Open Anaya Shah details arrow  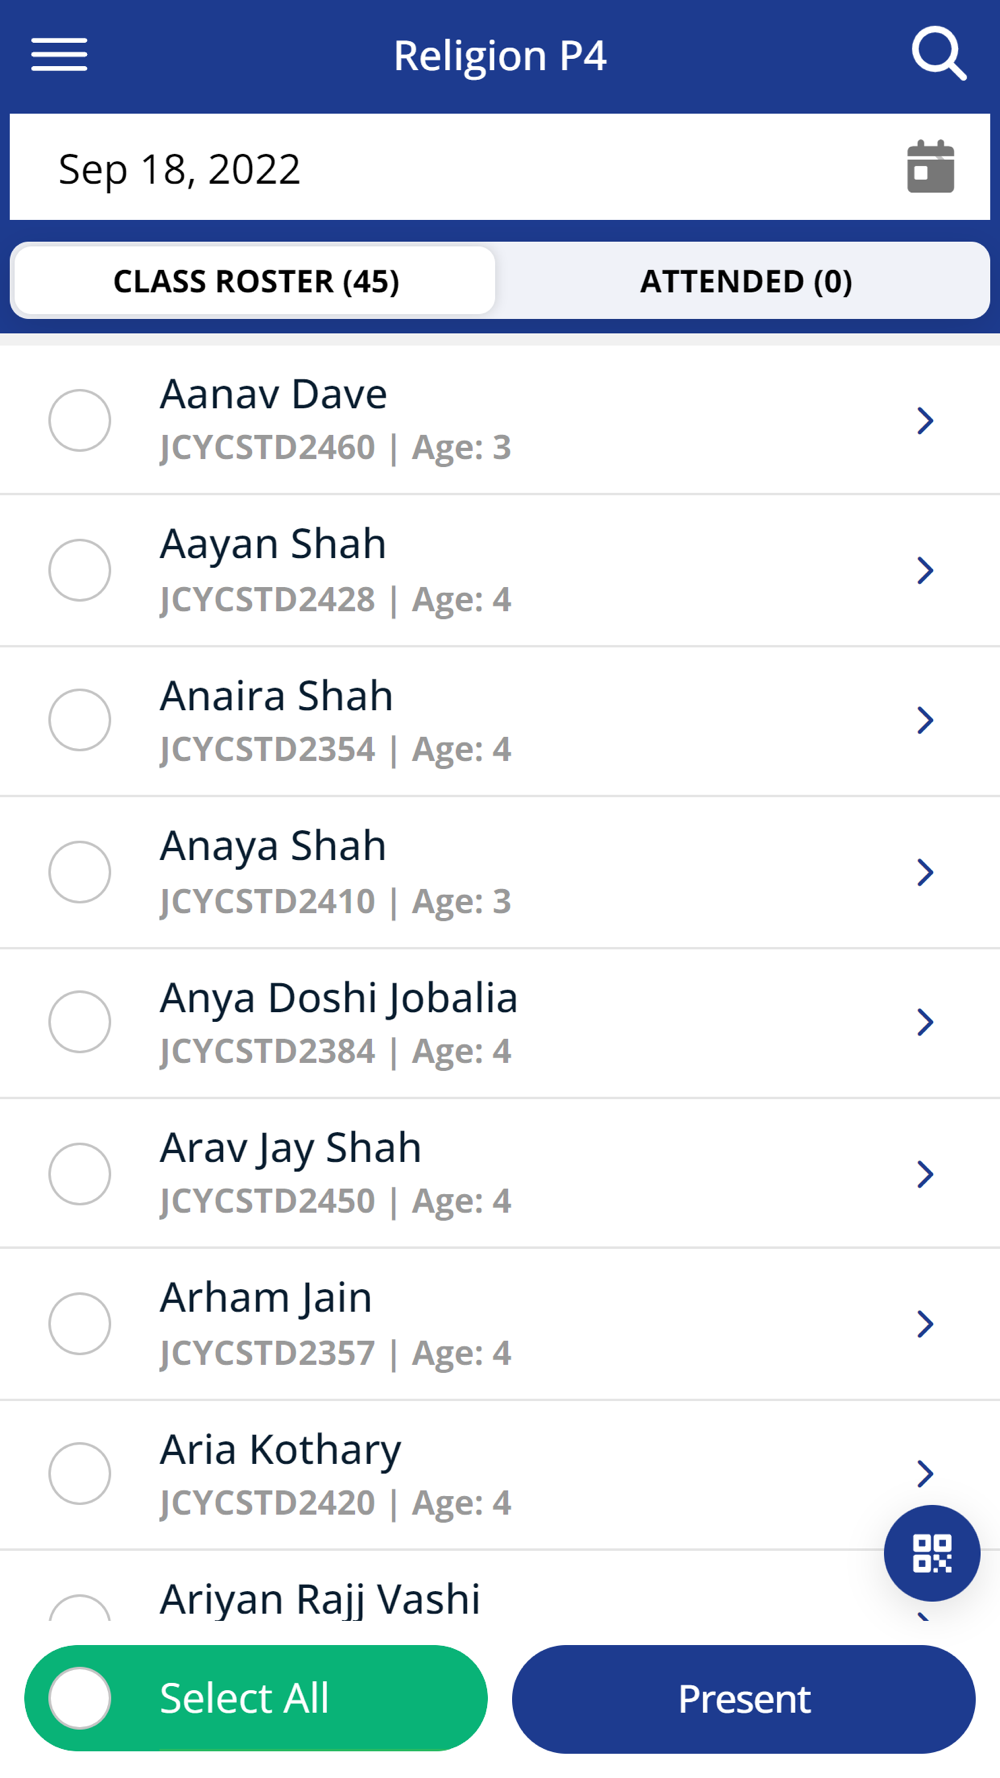click(925, 872)
